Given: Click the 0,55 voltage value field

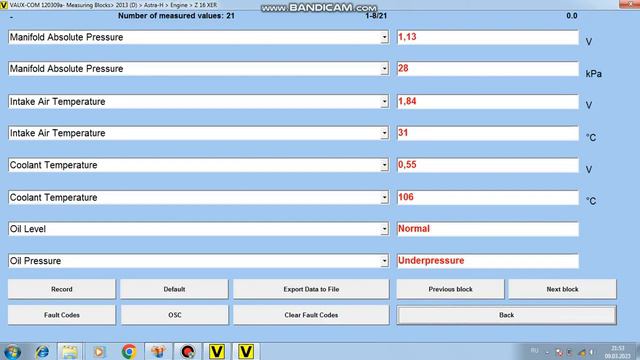Looking at the screenshot, I should point(487,165).
